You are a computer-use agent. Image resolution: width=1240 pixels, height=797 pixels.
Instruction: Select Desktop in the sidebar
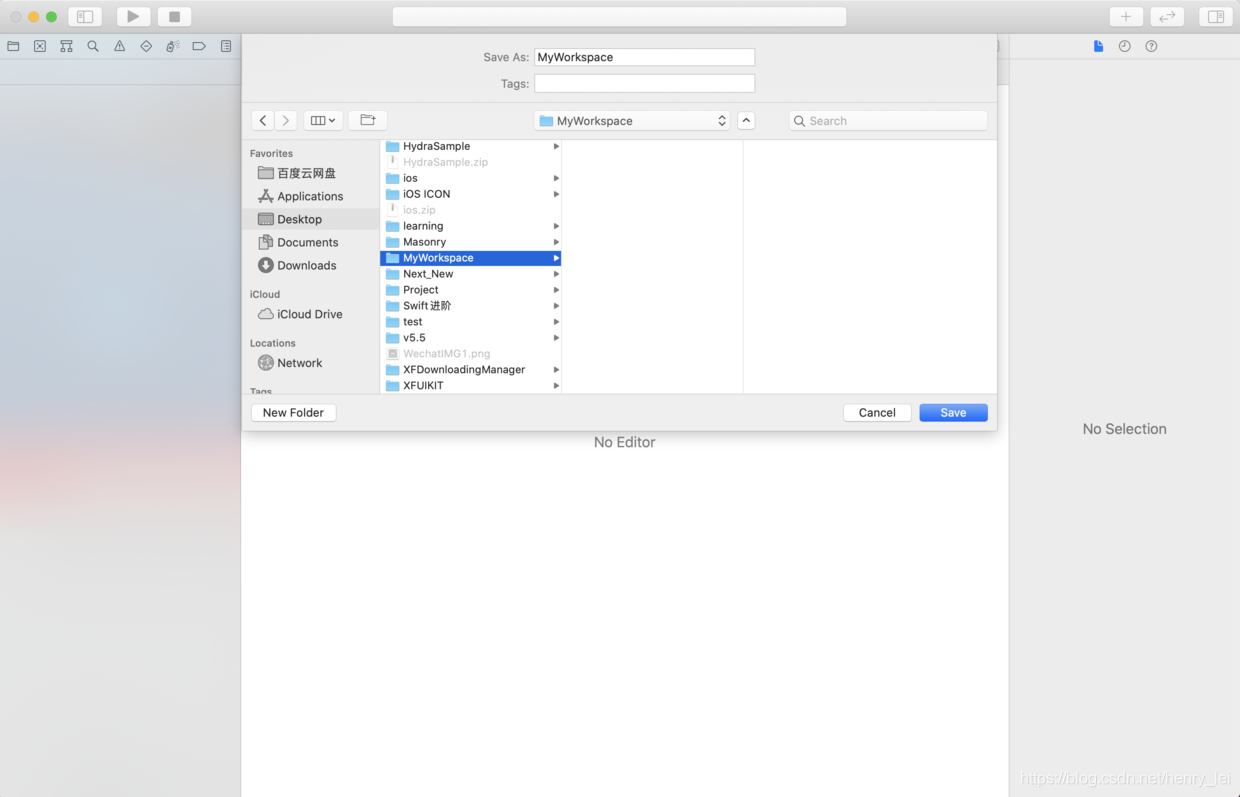311,219
